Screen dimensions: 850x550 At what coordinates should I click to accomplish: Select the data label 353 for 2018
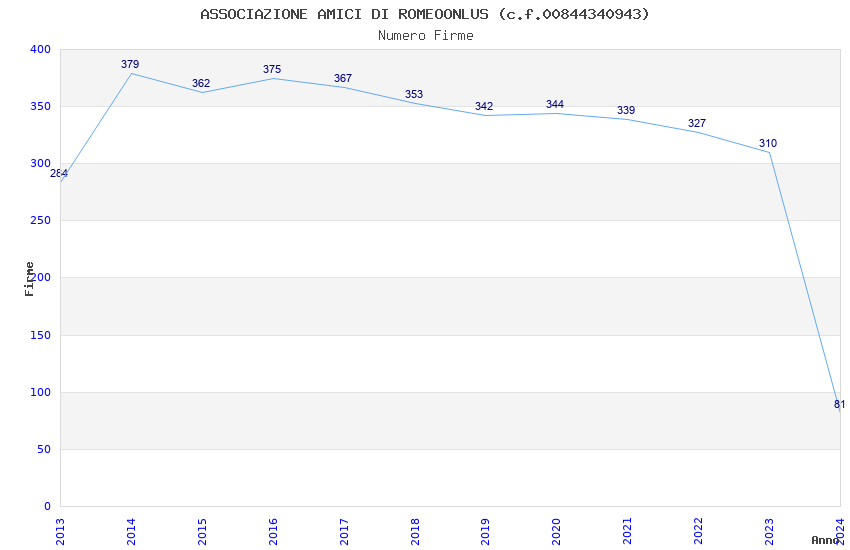(x=414, y=94)
